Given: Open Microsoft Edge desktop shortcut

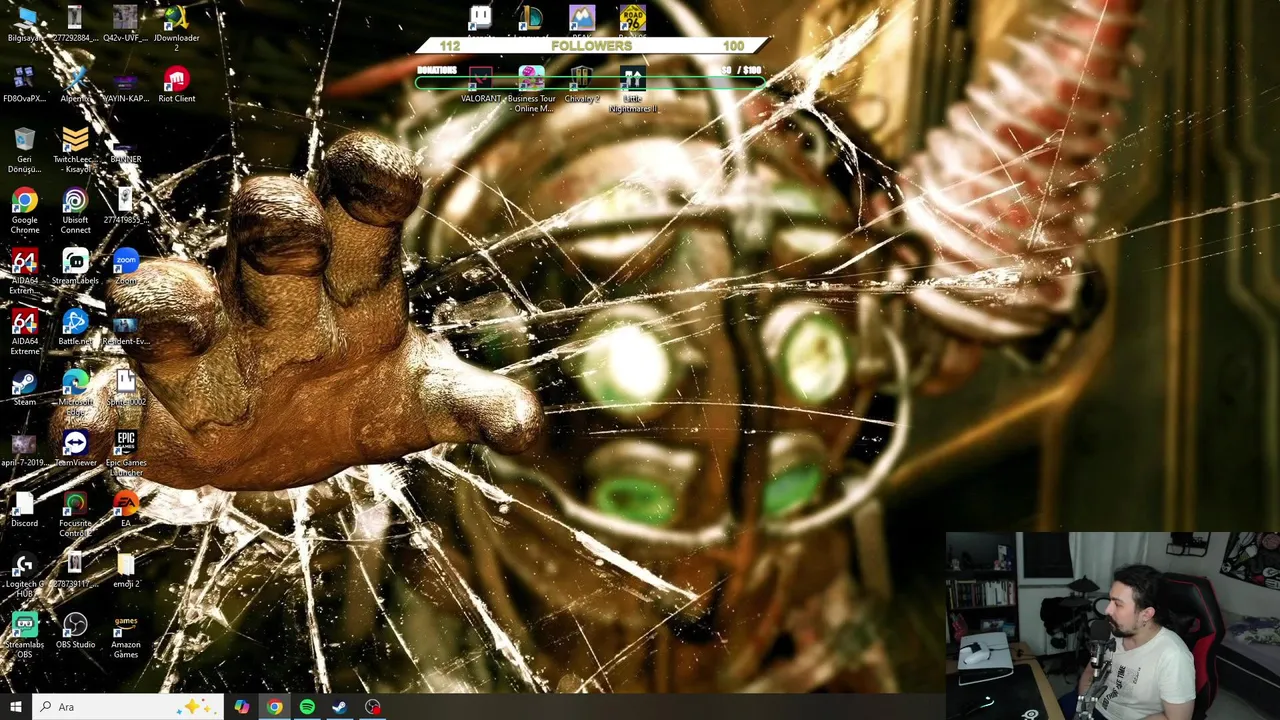Looking at the screenshot, I should pos(75,393).
